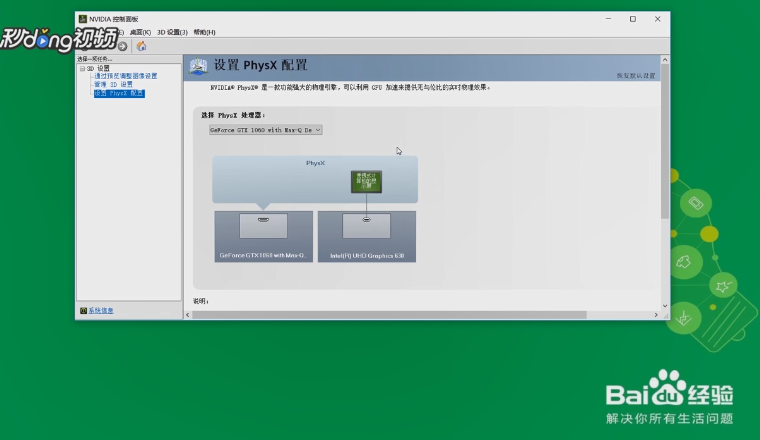Viewport: 760px width, 440px height.
Task: Click the PhysX title in diagram
Action: click(316, 163)
